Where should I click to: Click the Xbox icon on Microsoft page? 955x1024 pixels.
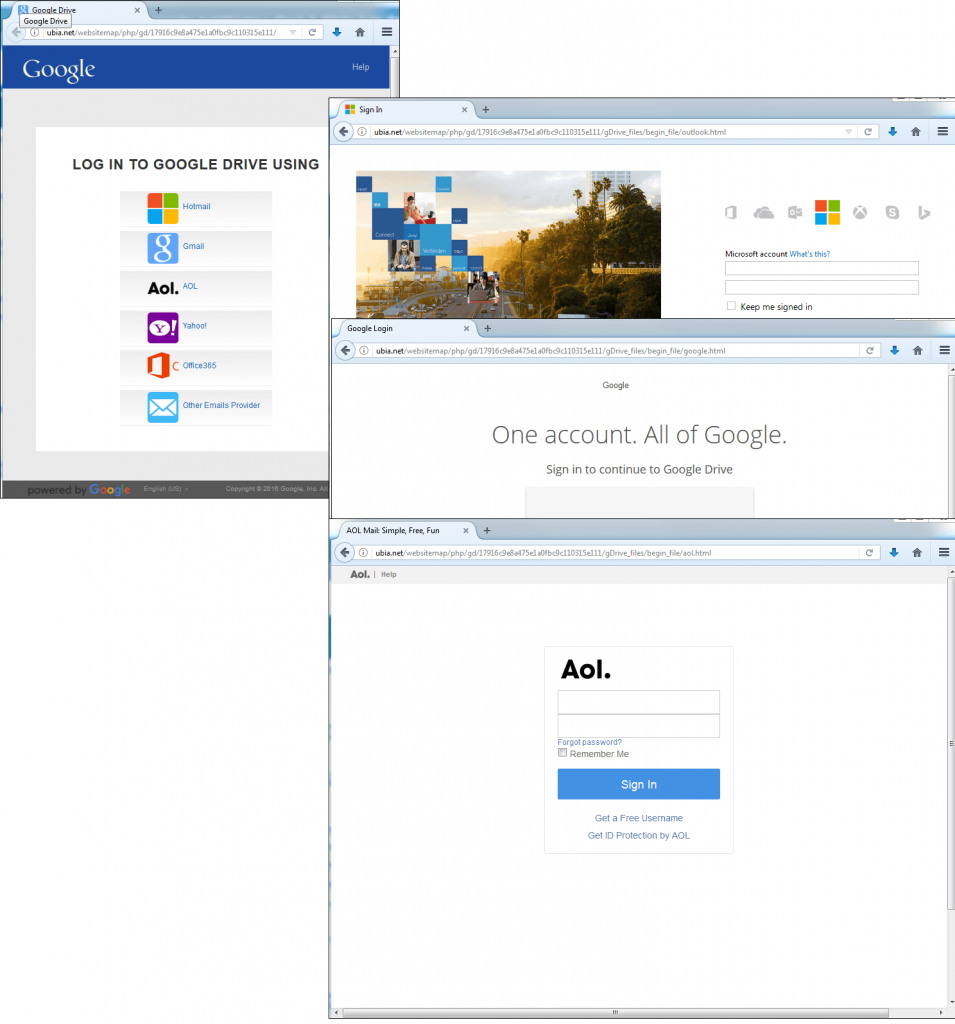coord(860,212)
